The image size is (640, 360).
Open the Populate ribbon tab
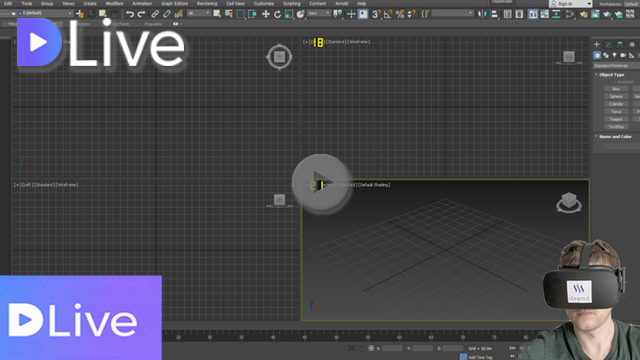153,24
